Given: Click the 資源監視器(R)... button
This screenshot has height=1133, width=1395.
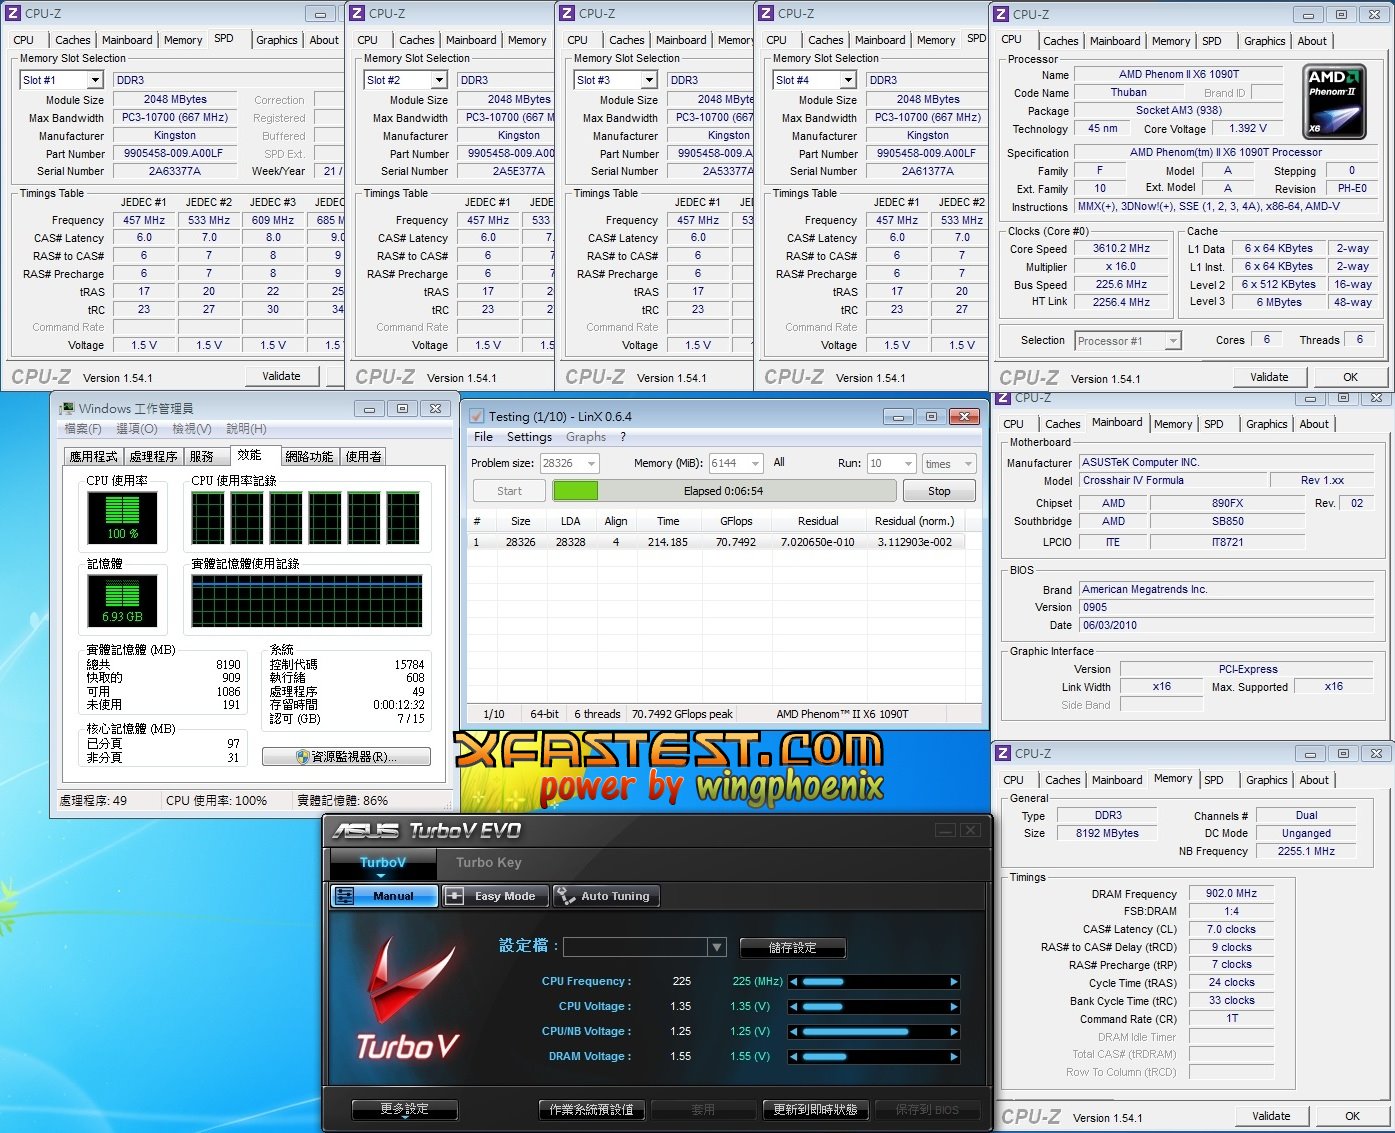Looking at the screenshot, I should (x=347, y=757).
